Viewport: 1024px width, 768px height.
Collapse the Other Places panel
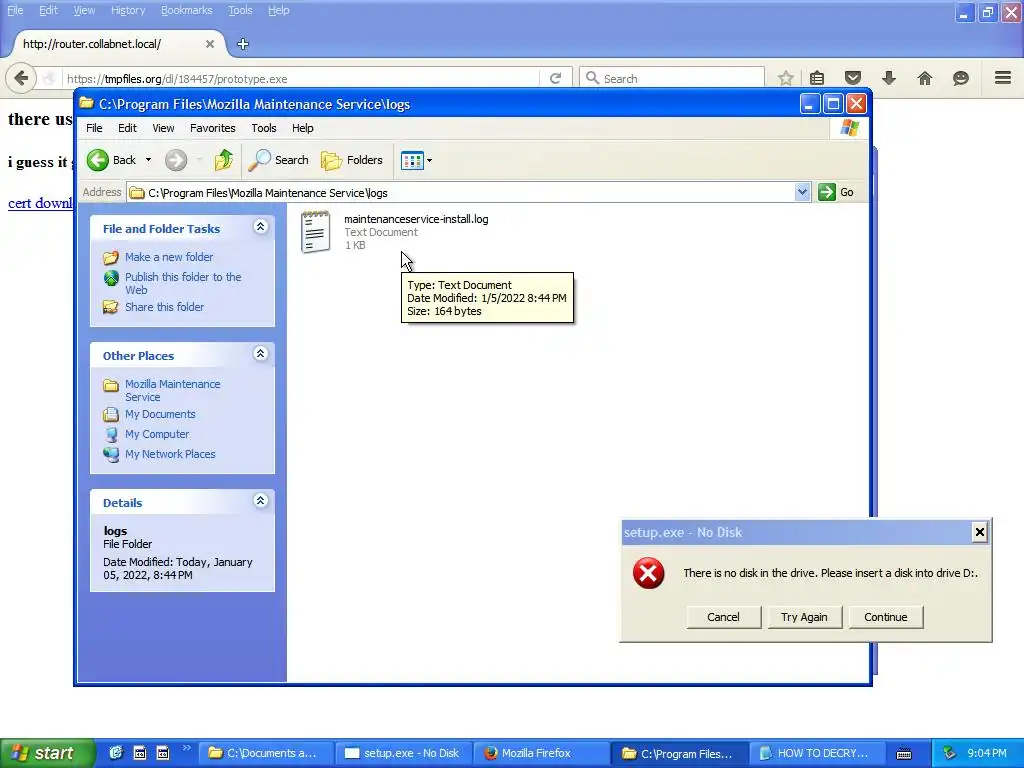coord(260,354)
